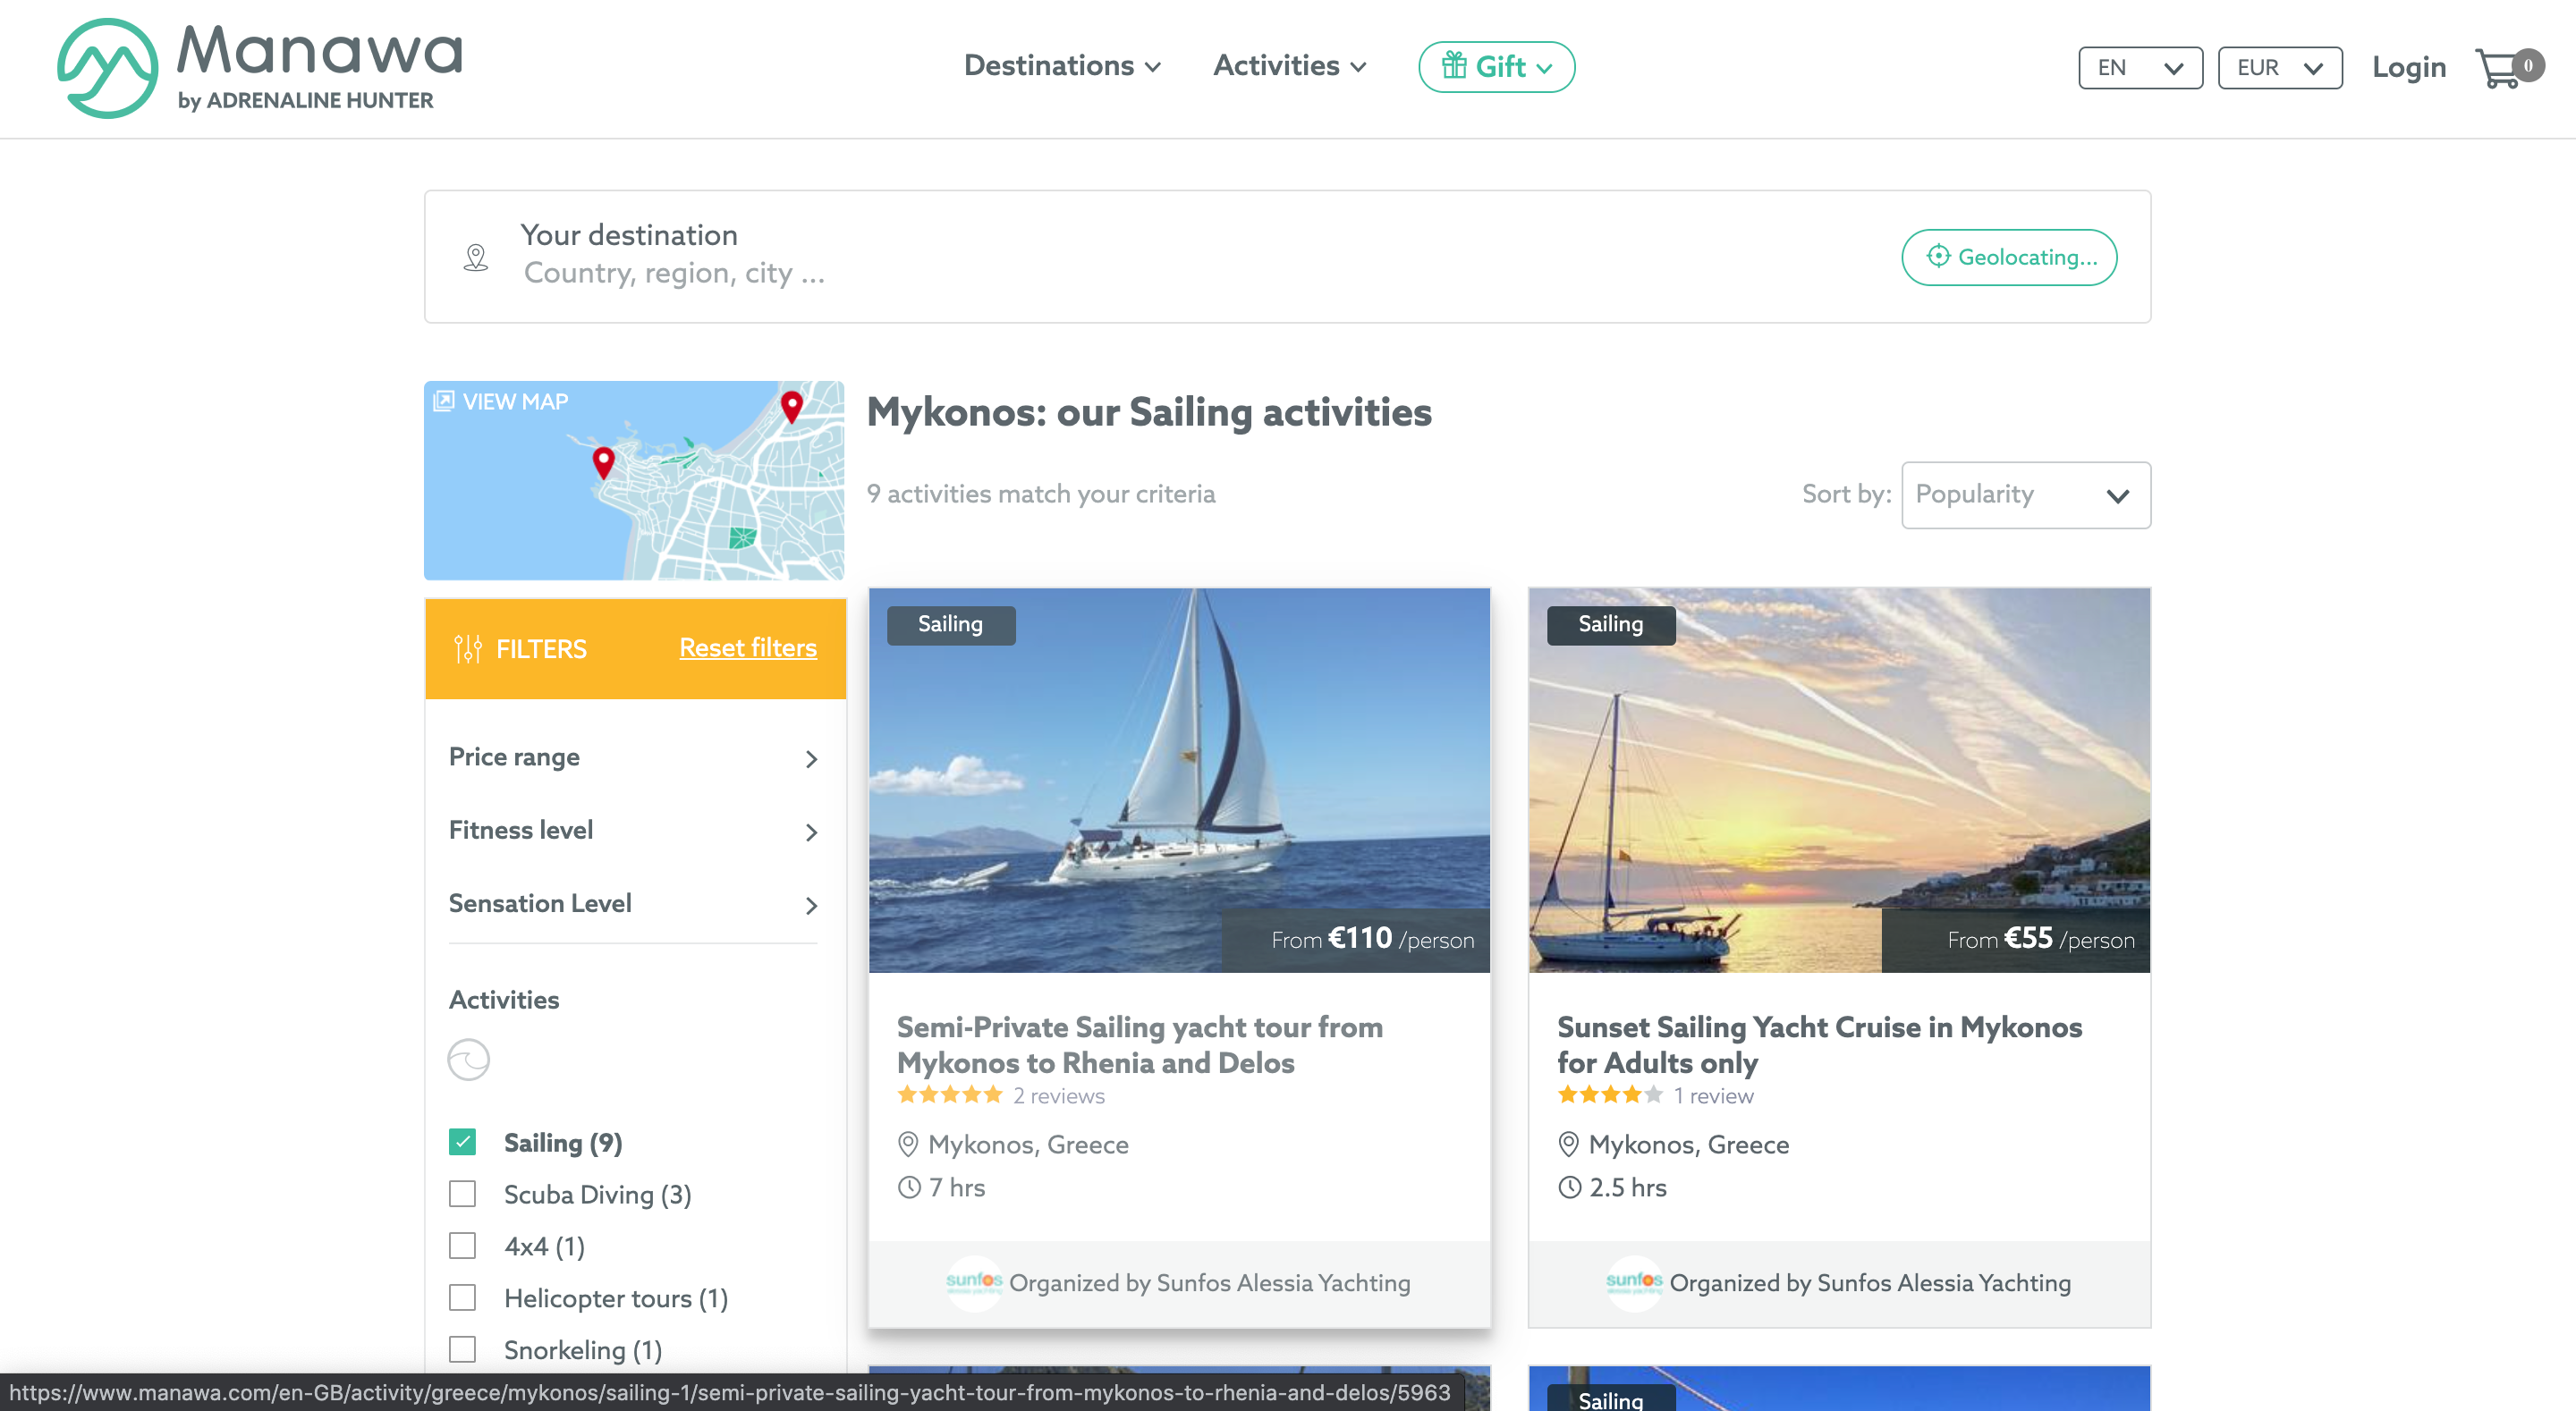The width and height of the screenshot is (2576, 1411).
Task: Check the Helicopter tours (1) checkbox
Action: coord(462,1298)
